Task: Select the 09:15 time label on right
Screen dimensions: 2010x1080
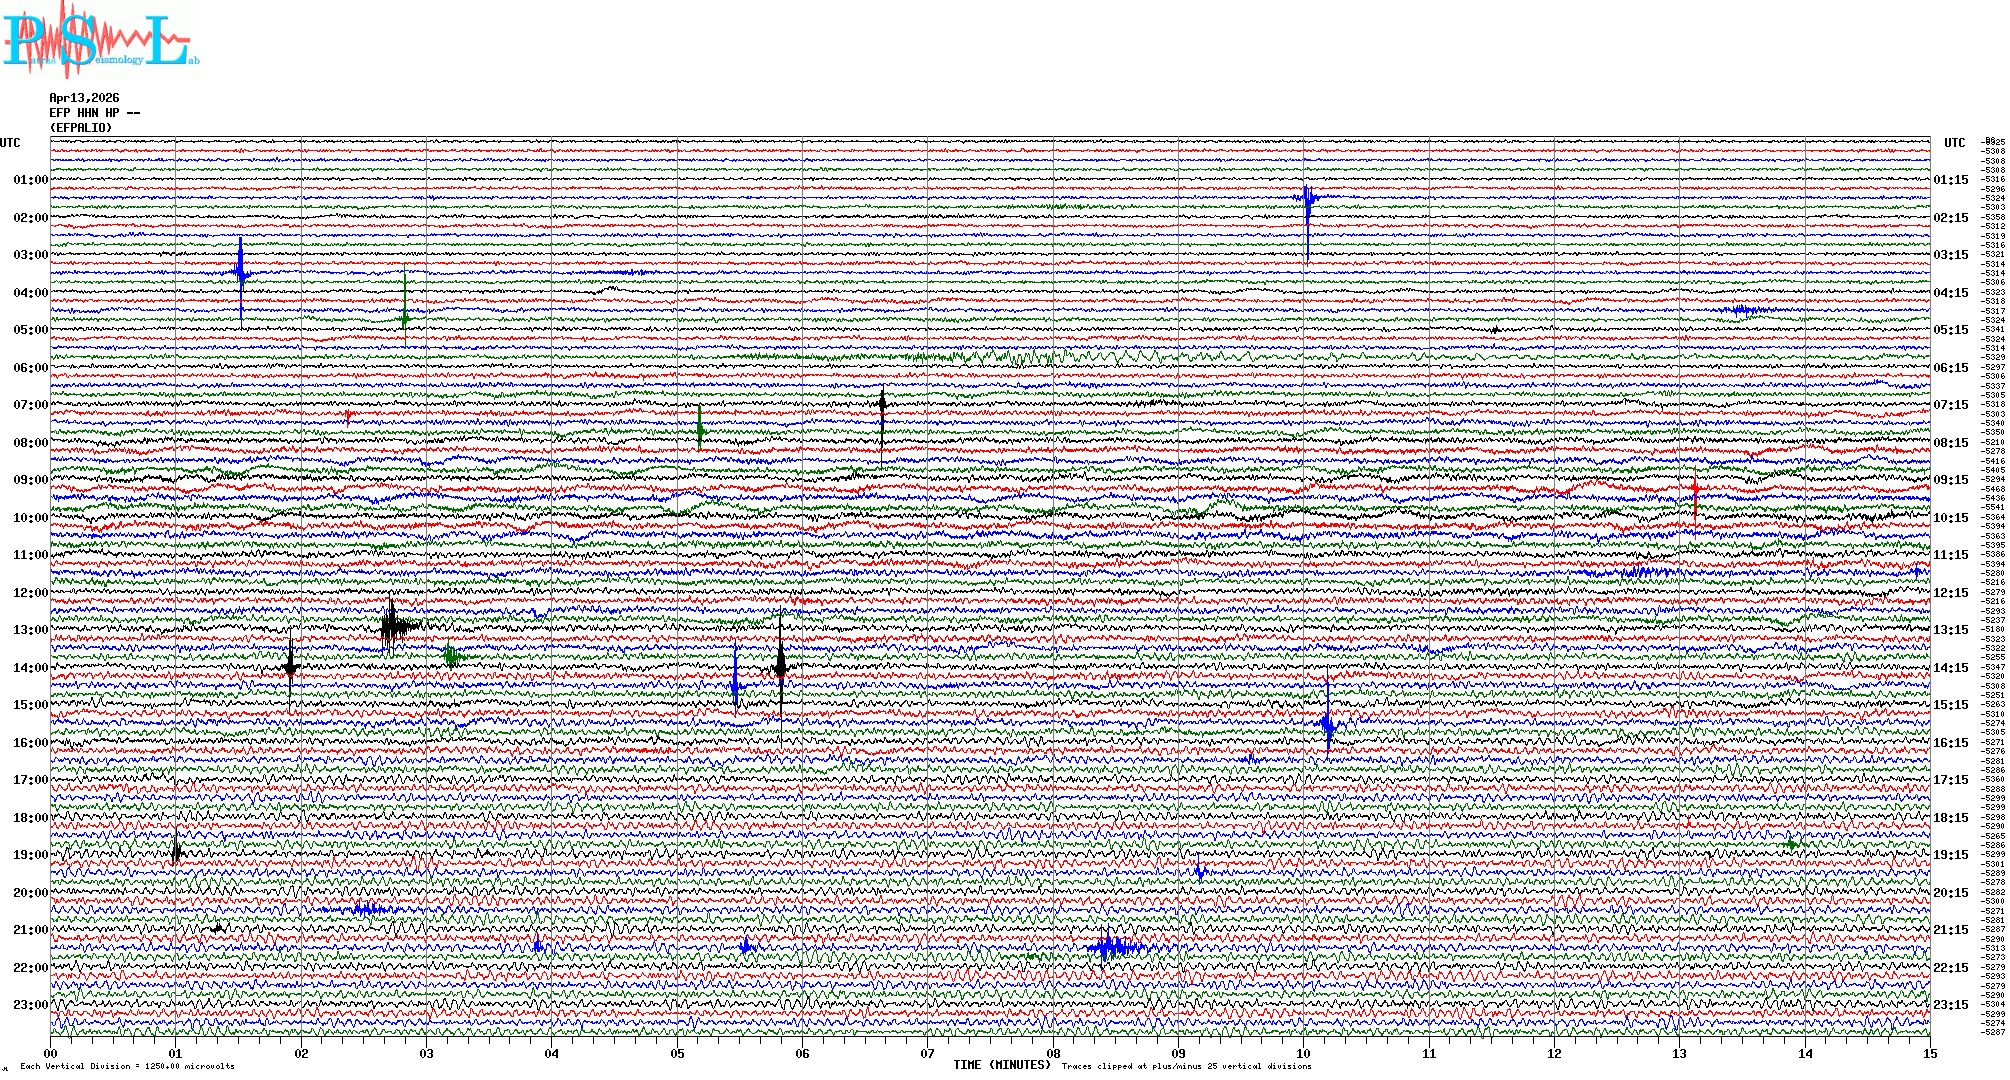Action: pos(1950,480)
